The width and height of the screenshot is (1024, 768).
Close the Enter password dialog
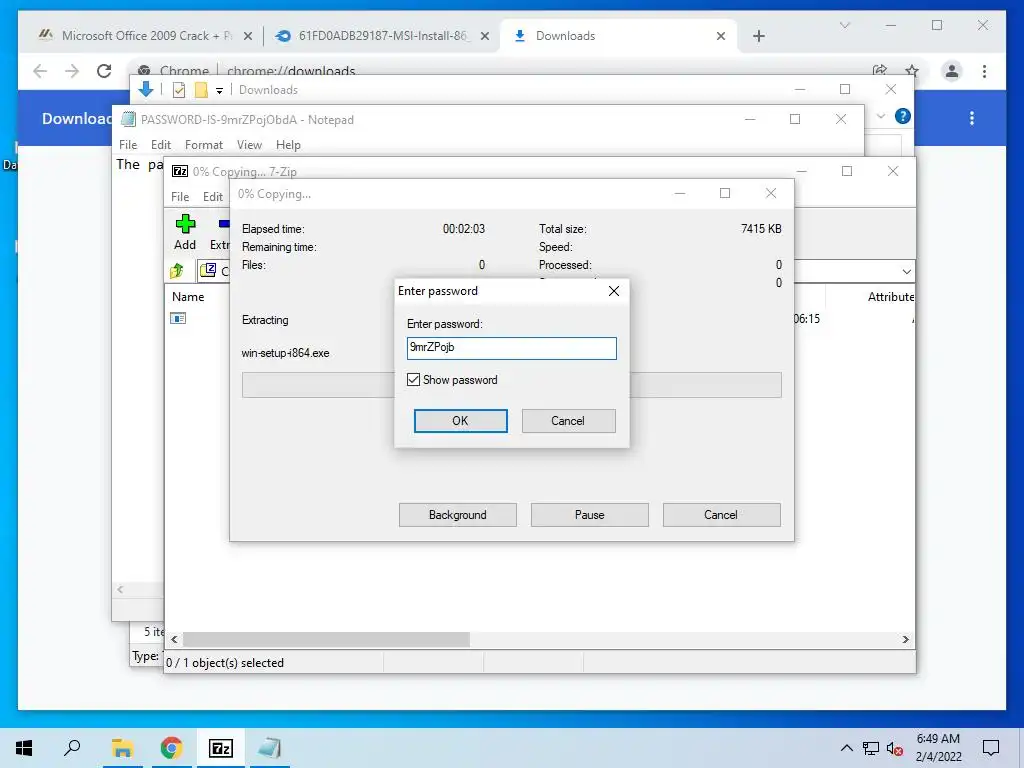pyautogui.click(x=614, y=291)
